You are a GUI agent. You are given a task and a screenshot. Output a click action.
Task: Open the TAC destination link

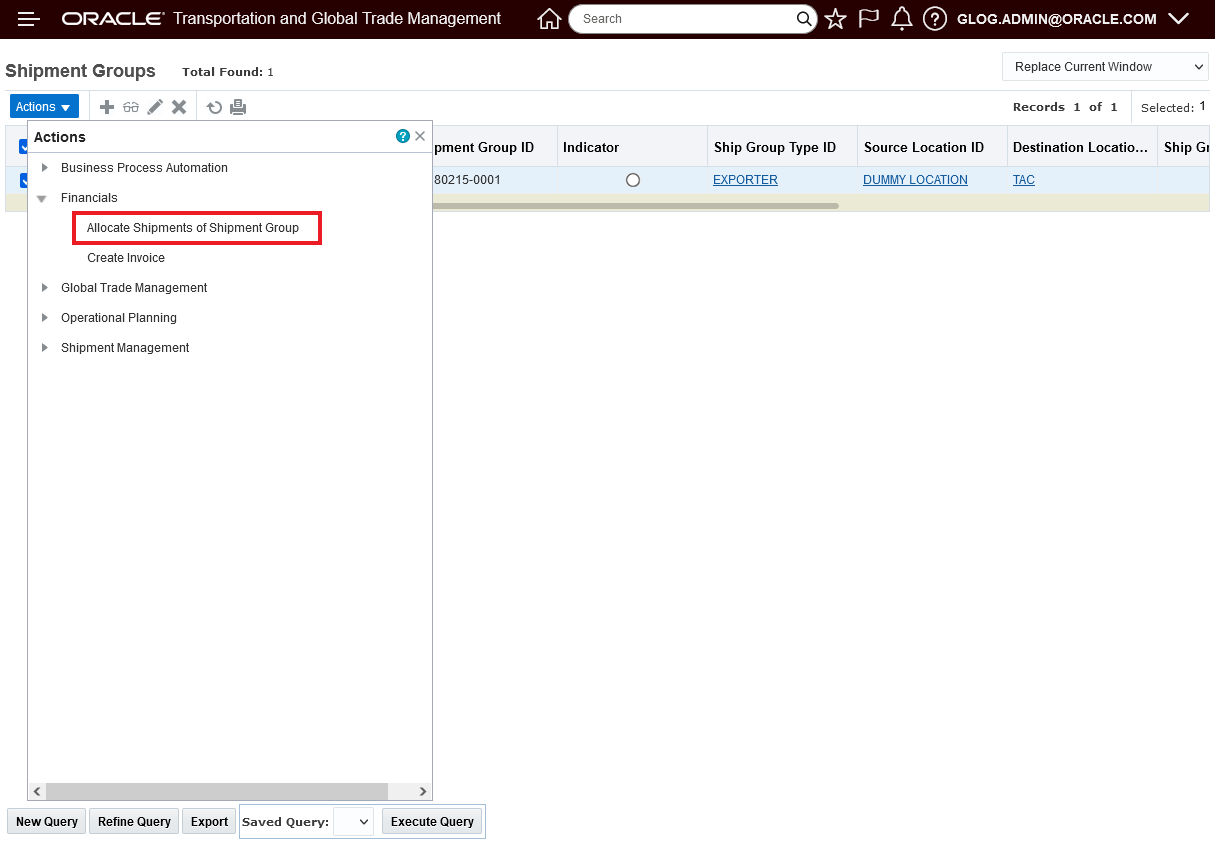tap(1023, 180)
